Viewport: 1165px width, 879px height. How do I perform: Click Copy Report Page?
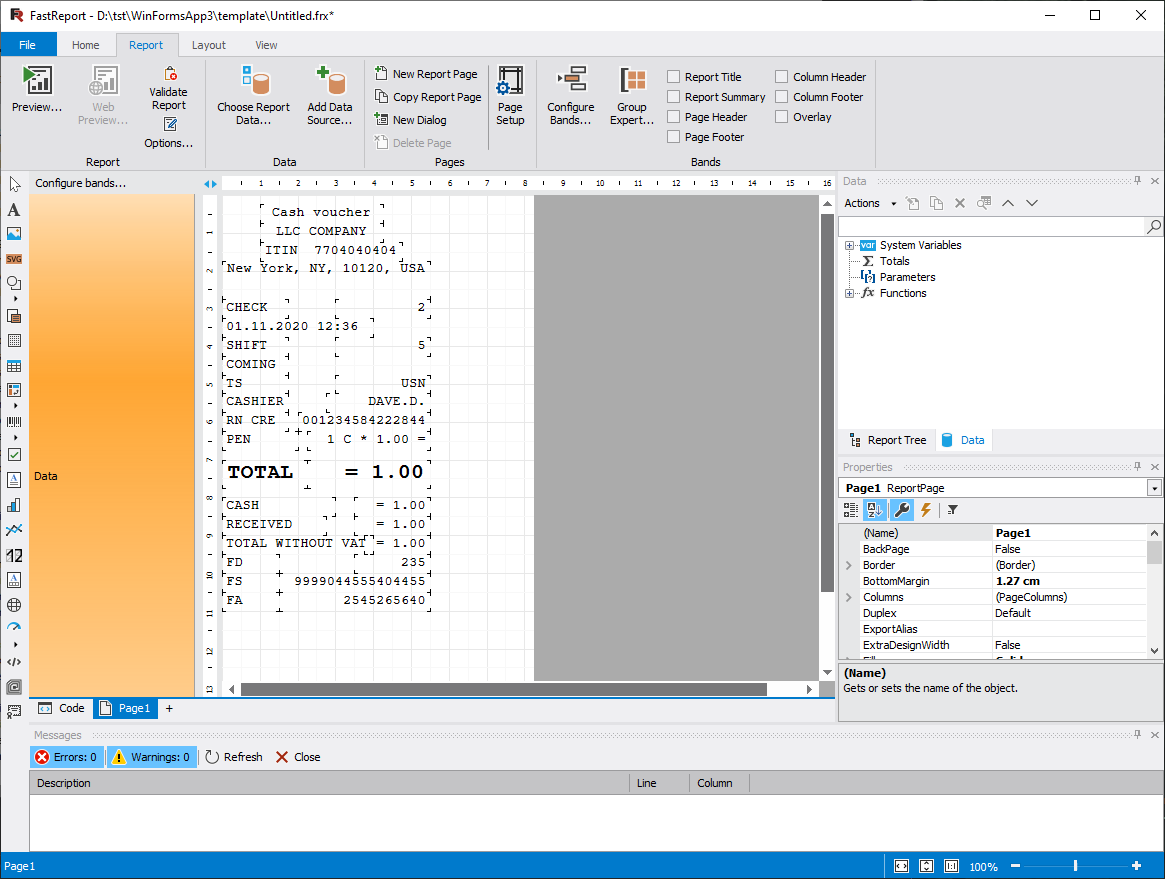click(x=428, y=97)
